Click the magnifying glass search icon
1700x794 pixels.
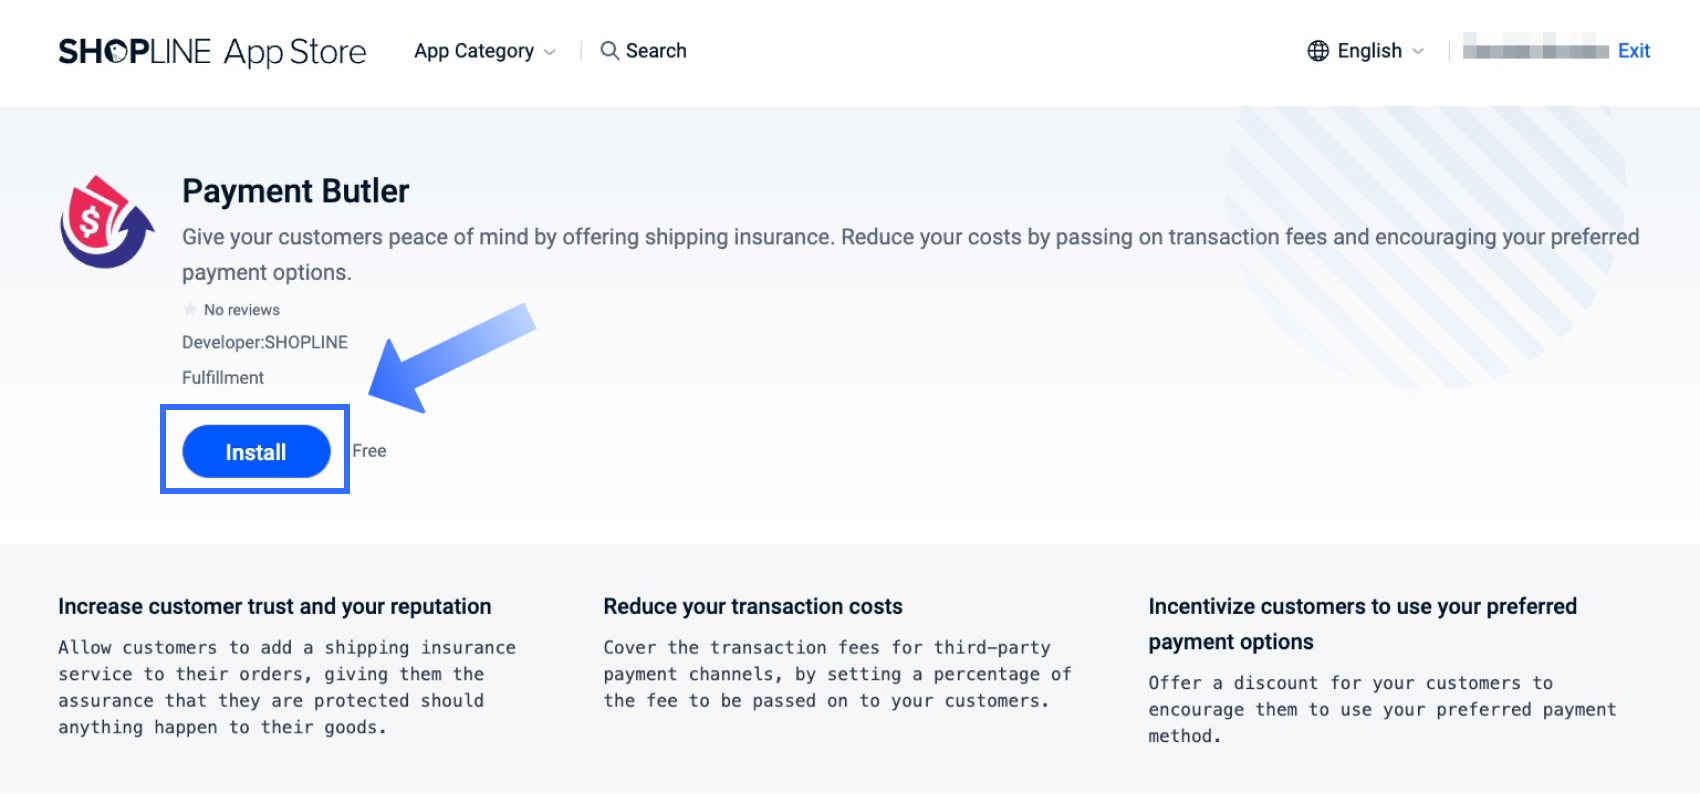609,50
